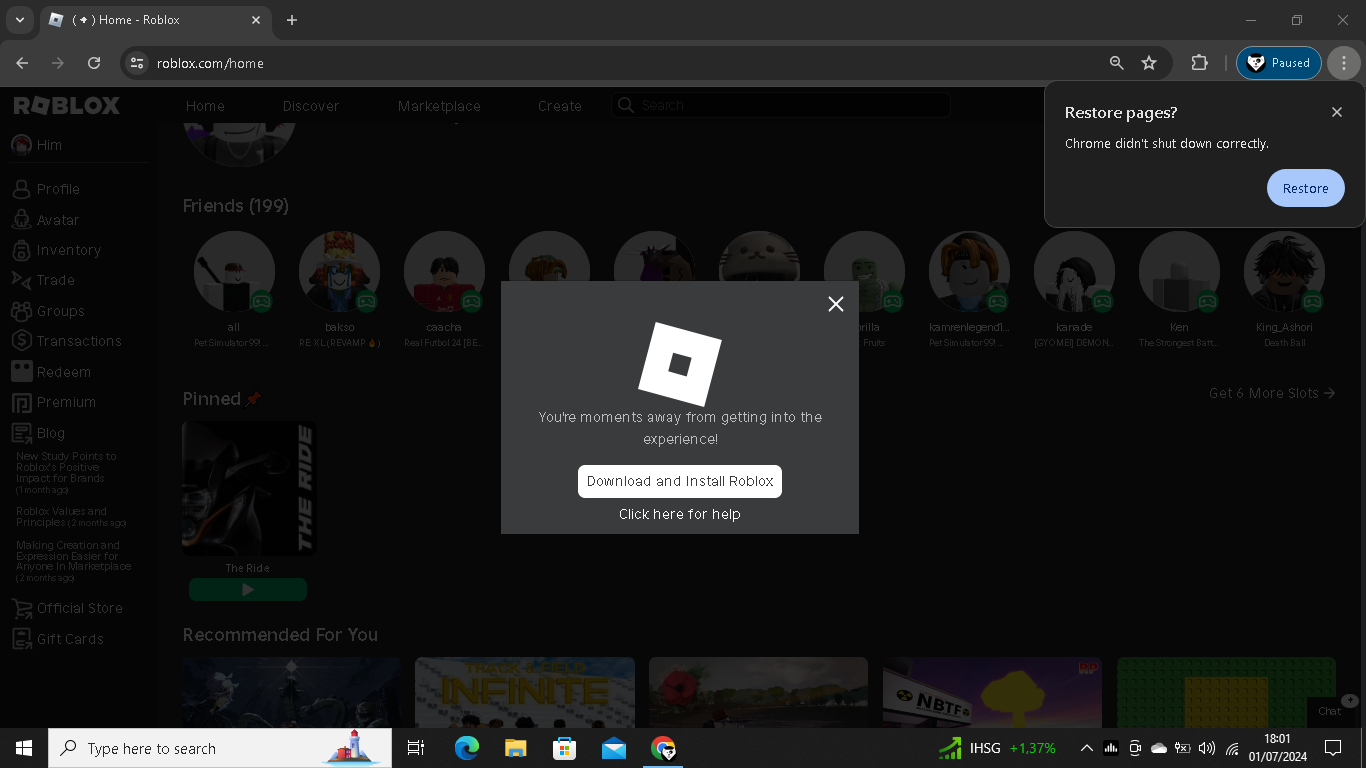This screenshot has width=1366, height=768.
Task: Open a new Chrome tab
Action: point(292,20)
